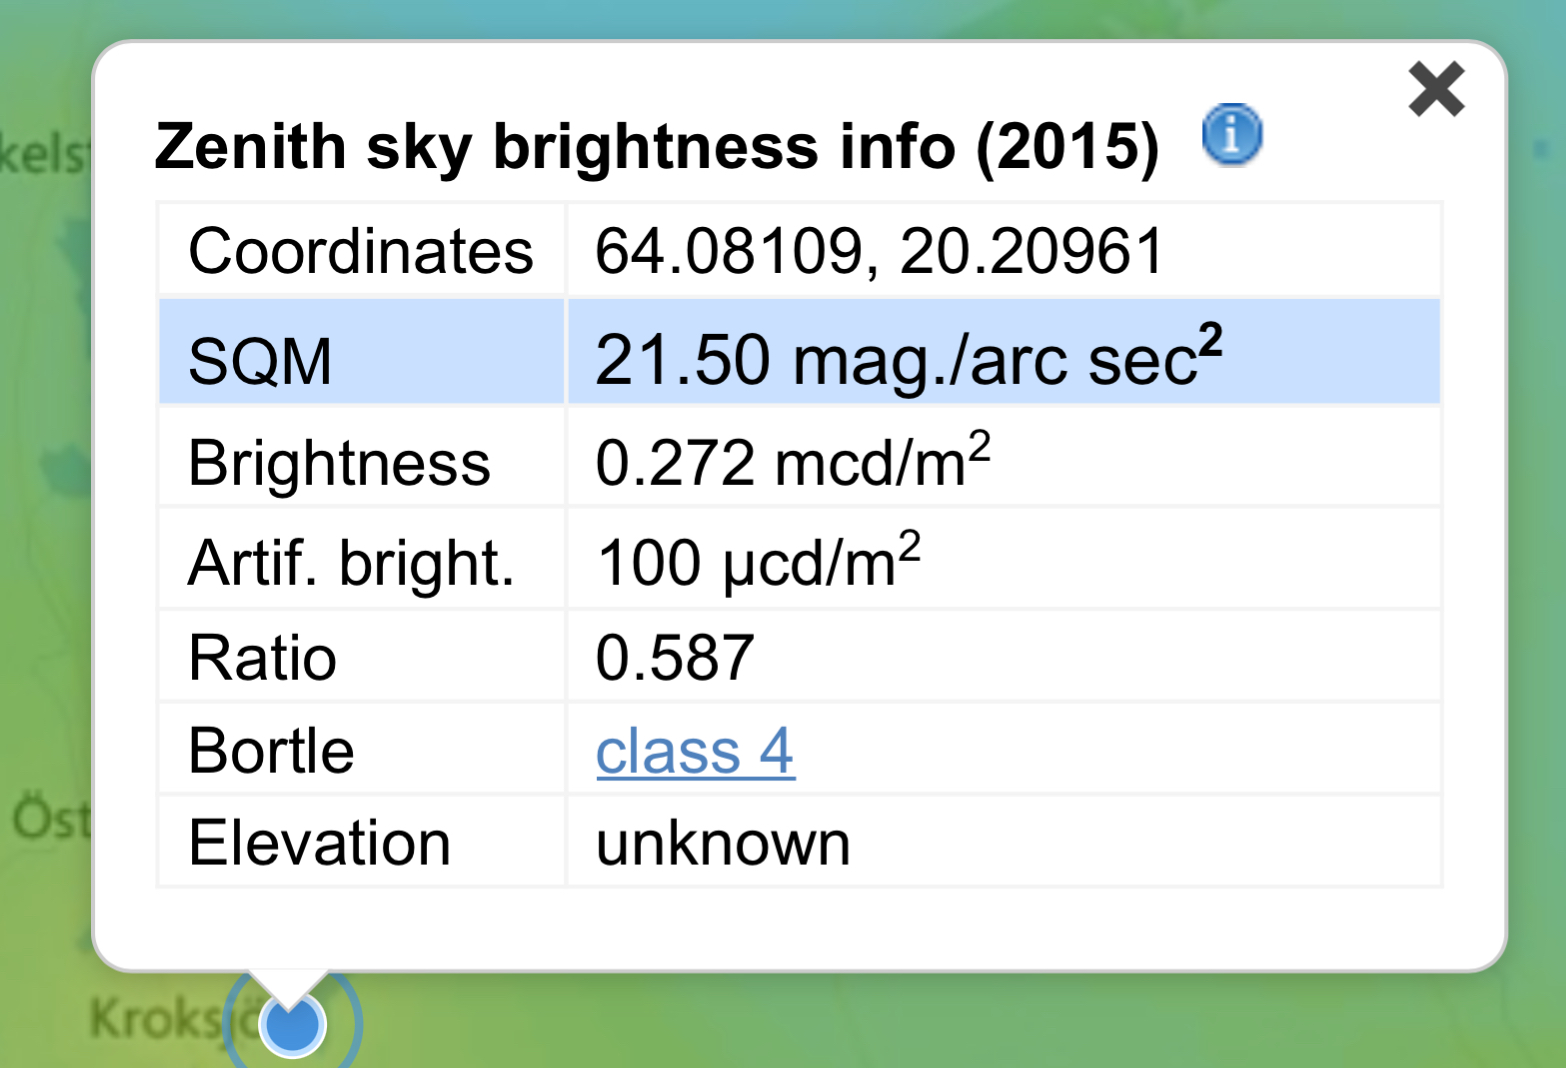Click the Bortle row label
1566x1068 pixels.
(x=271, y=751)
